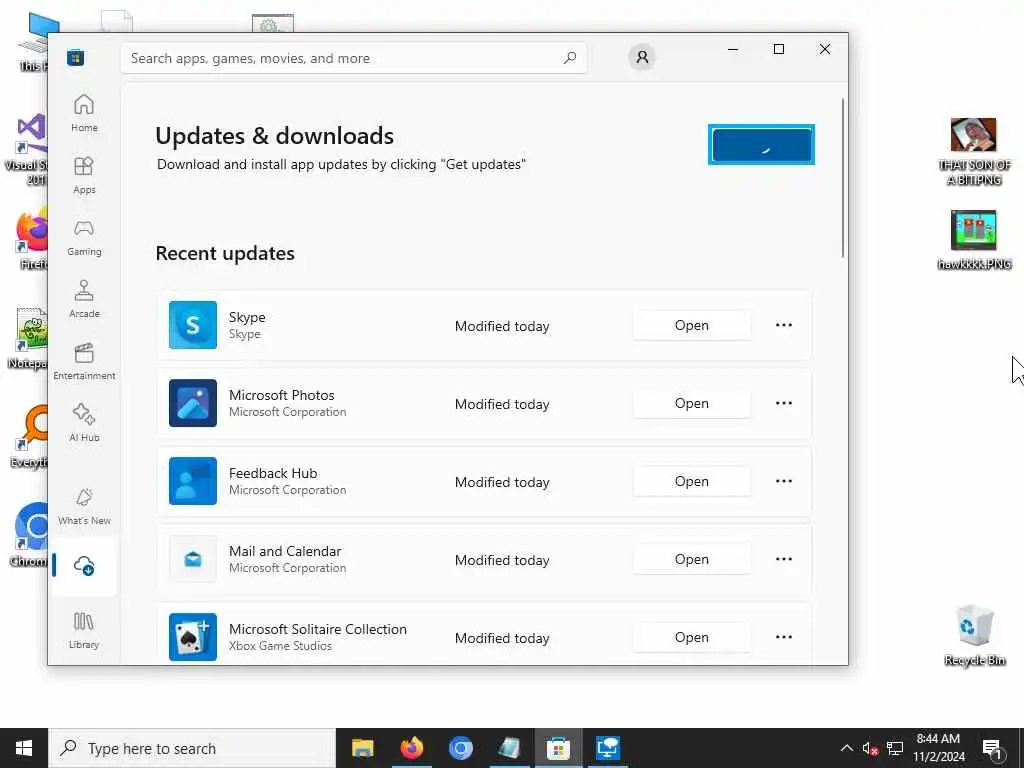Click Modified today text in Skype row
Screen dimensions: 1024x768
pos(502,326)
